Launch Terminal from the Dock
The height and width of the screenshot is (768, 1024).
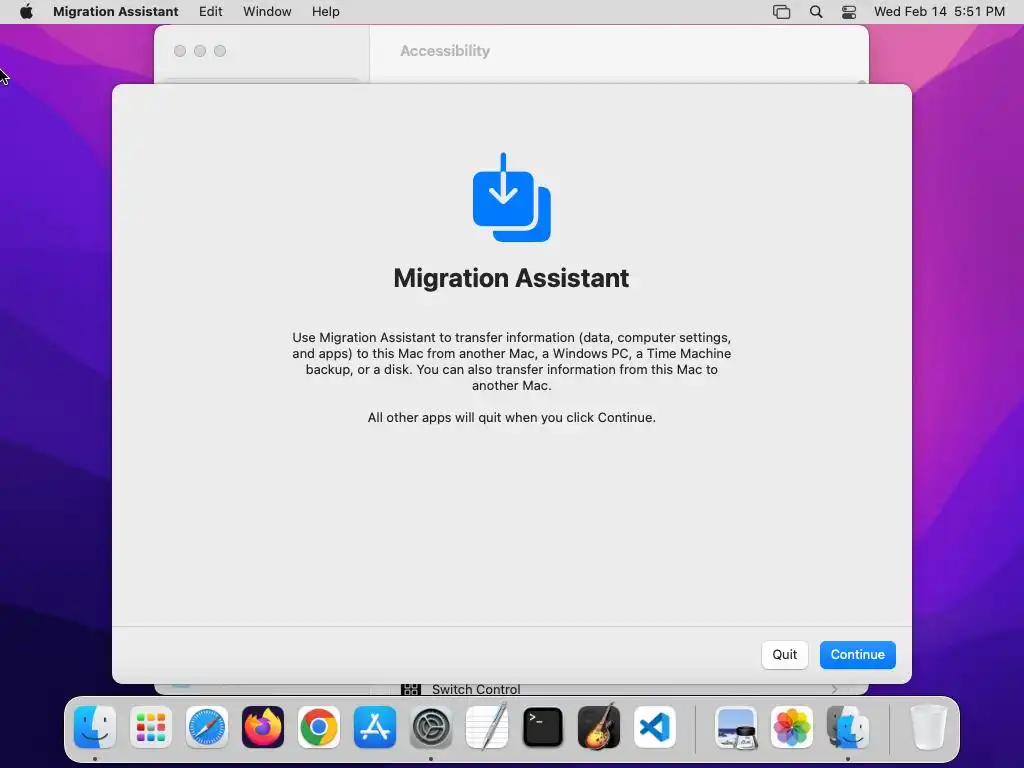(x=543, y=727)
